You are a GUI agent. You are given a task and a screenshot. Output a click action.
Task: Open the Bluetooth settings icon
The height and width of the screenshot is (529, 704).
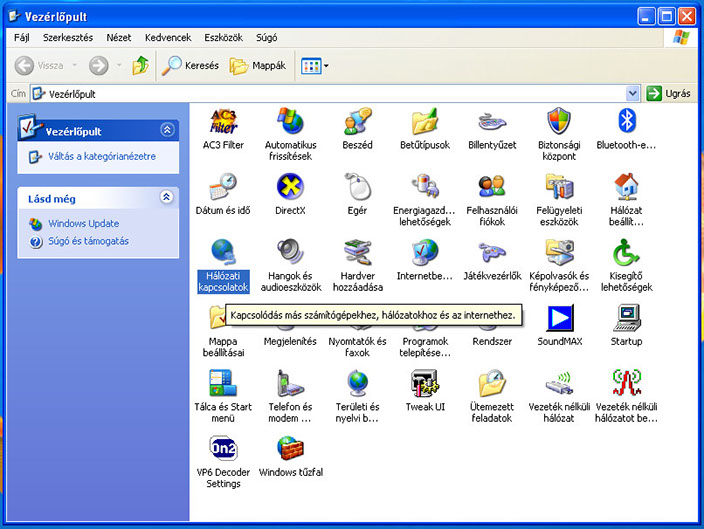(626, 122)
